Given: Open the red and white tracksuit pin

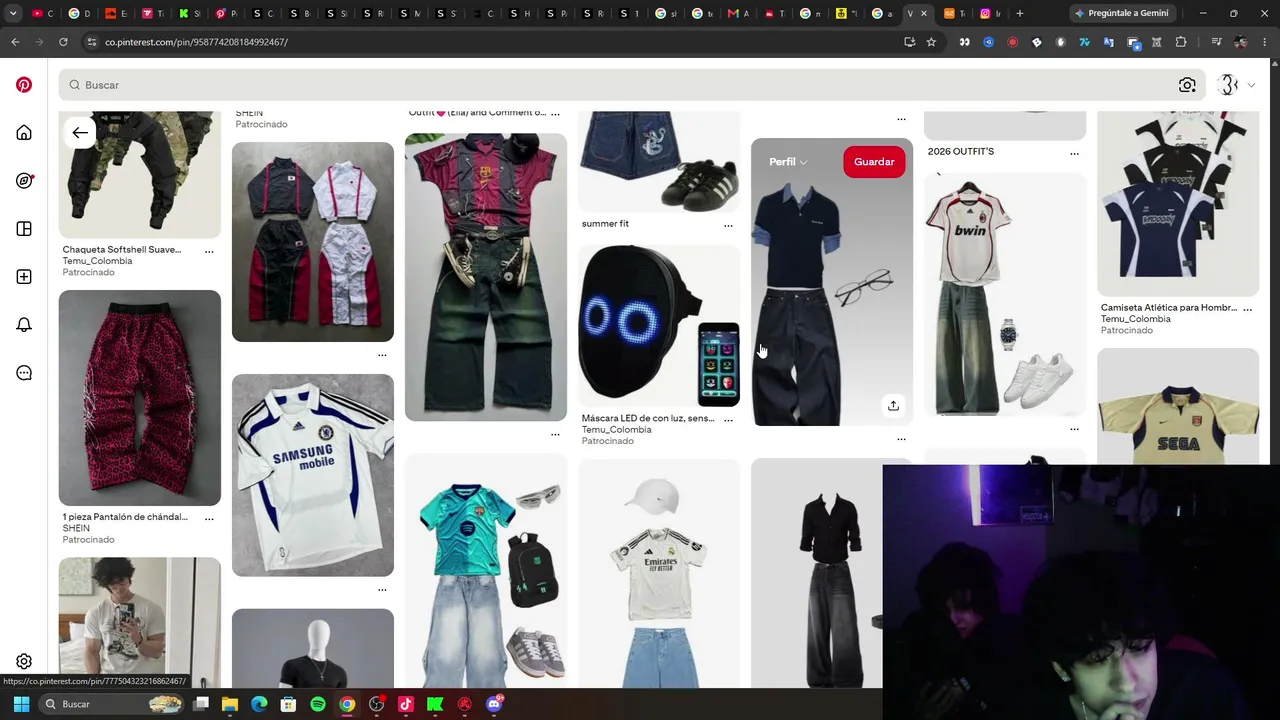Looking at the screenshot, I should tap(313, 242).
